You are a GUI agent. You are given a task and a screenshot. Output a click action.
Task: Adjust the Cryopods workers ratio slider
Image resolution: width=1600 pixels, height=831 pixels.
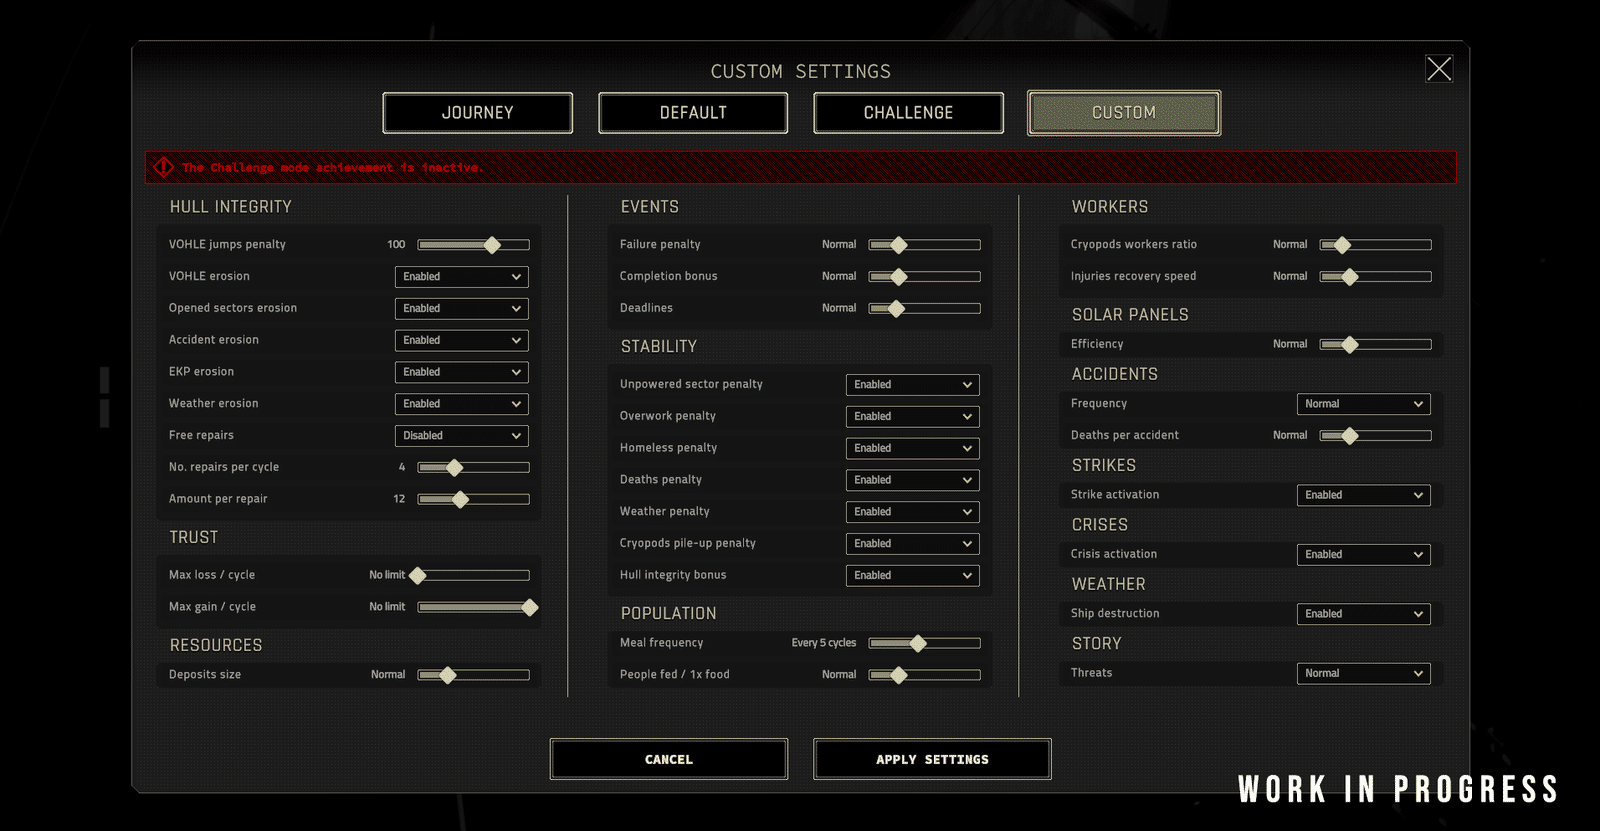click(x=1376, y=245)
